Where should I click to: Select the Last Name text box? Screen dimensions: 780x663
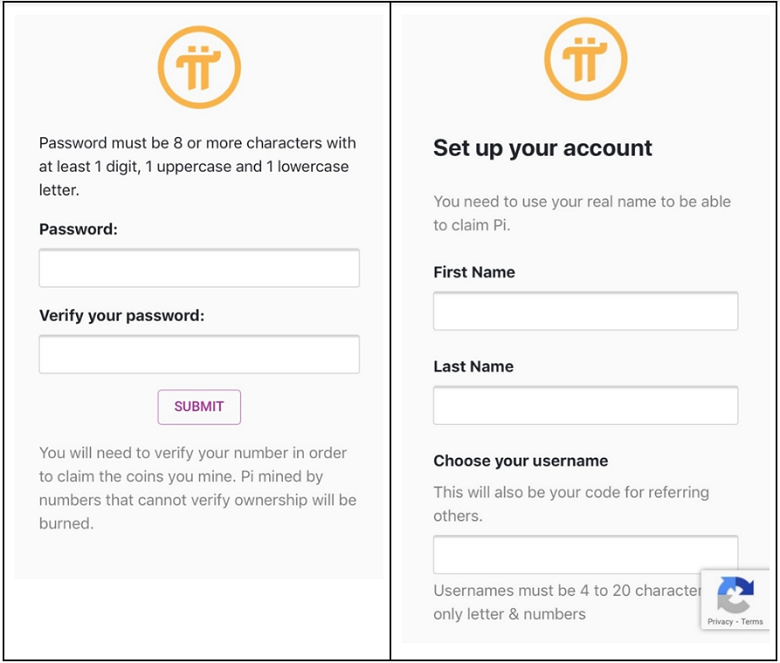click(585, 406)
